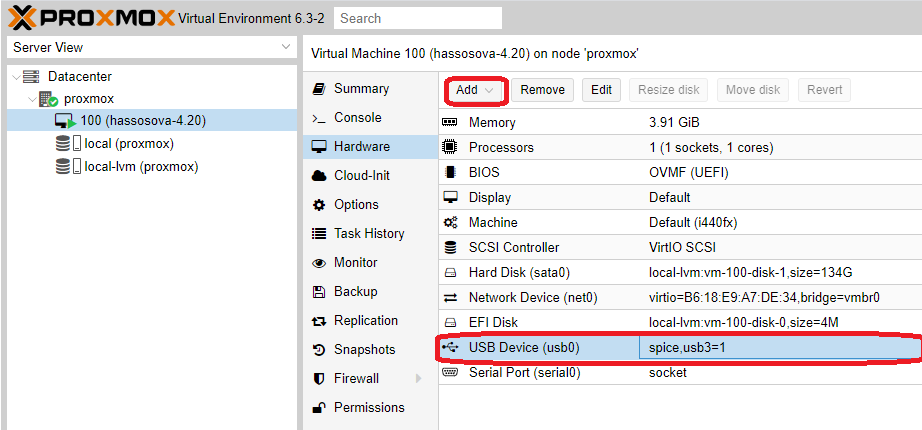
Task: Select the Memory hardware row
Action: [680, 122]
